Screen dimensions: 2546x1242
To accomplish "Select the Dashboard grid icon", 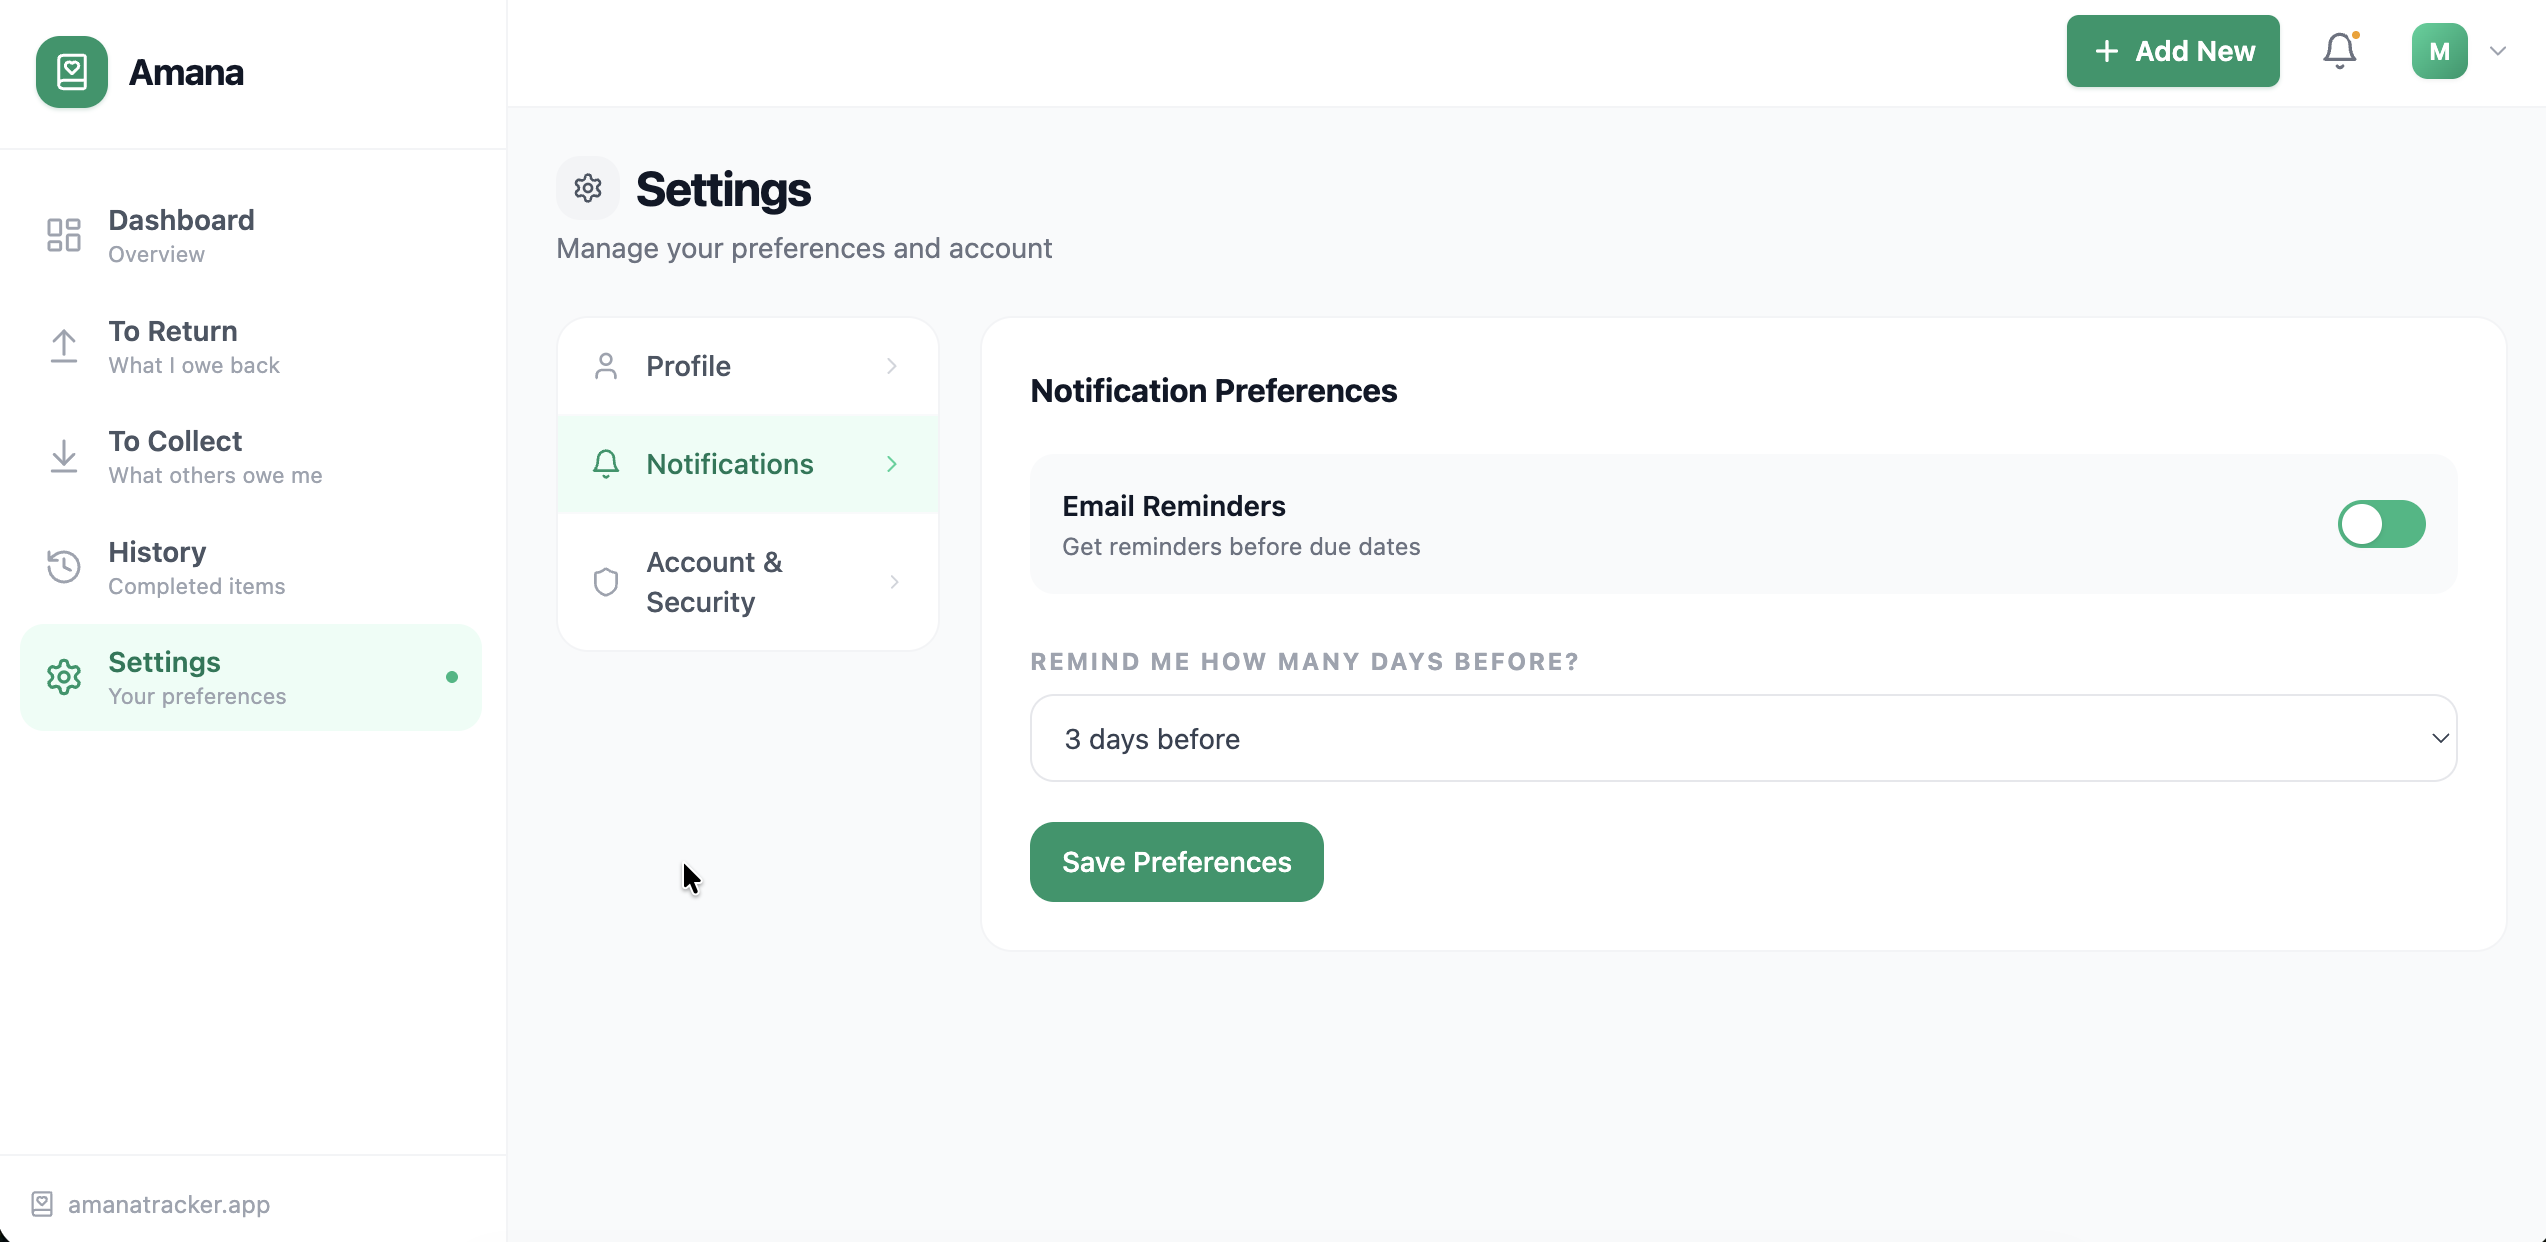I will coord(63,235).
